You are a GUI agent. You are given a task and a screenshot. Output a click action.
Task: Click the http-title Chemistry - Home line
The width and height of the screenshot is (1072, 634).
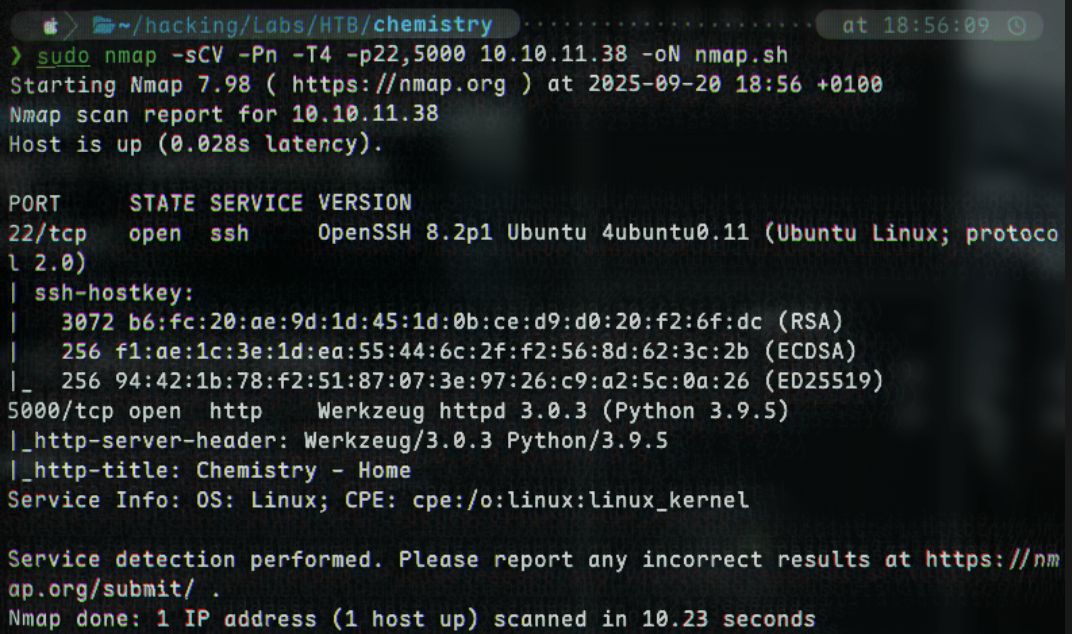210,470
